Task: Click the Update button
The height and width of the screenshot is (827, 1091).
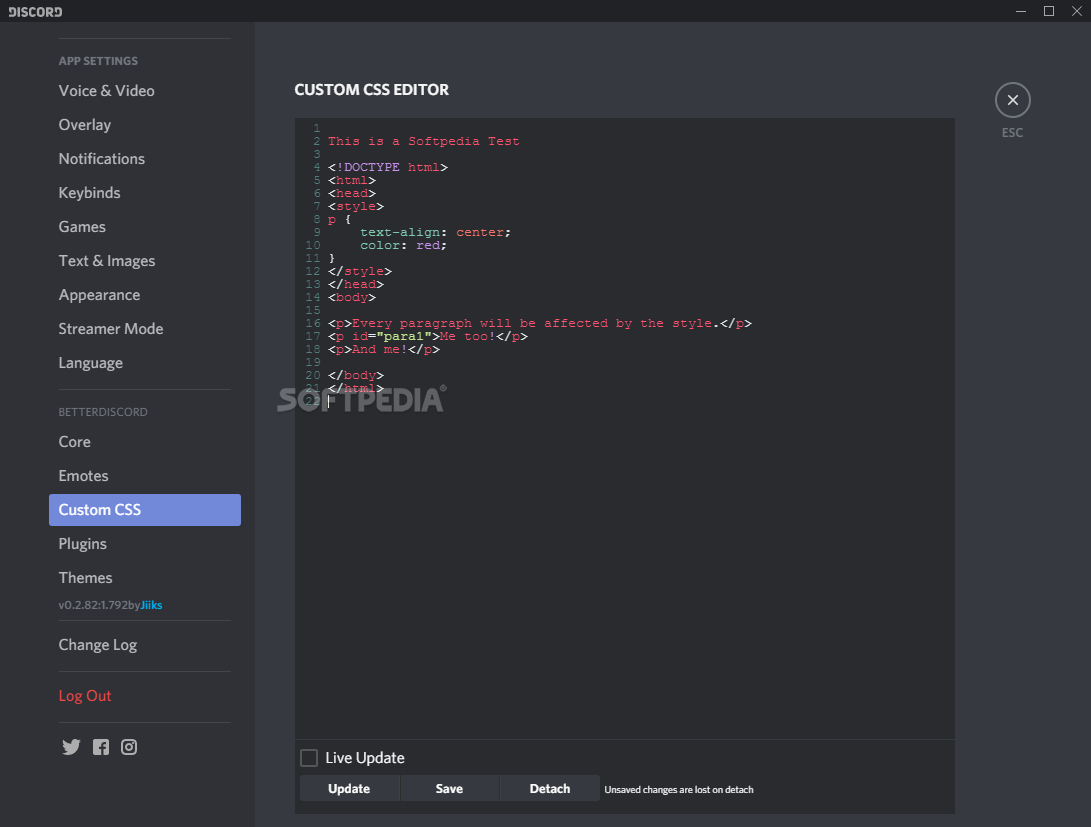Action: click(349, 788)
